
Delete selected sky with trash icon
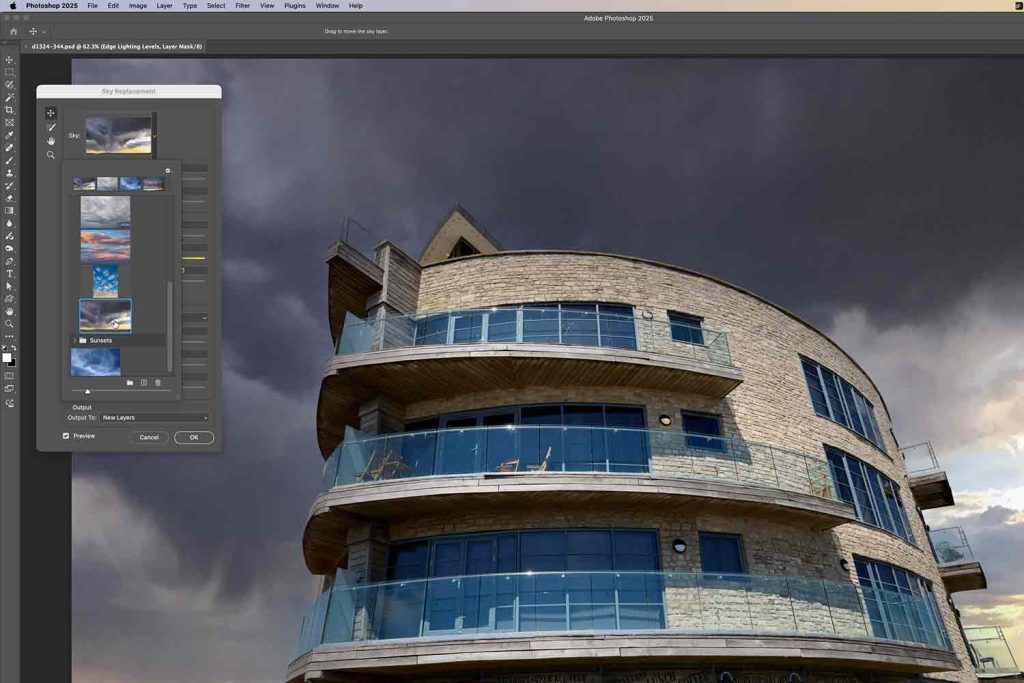(x=157, y=383)
